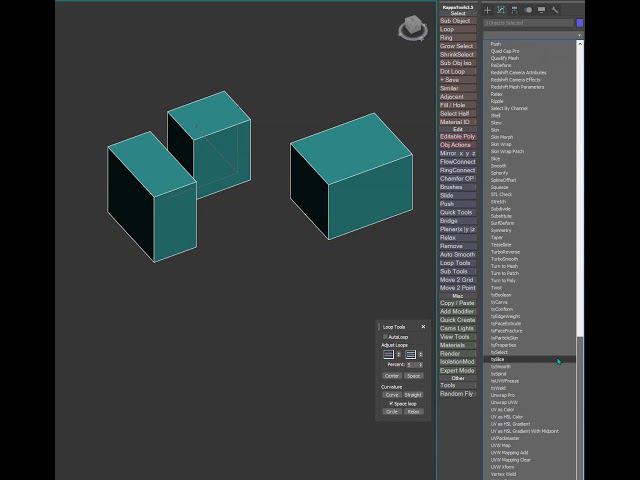
Task: Click the modifier list scrollbar thumb
Action: tap(580, 408)
